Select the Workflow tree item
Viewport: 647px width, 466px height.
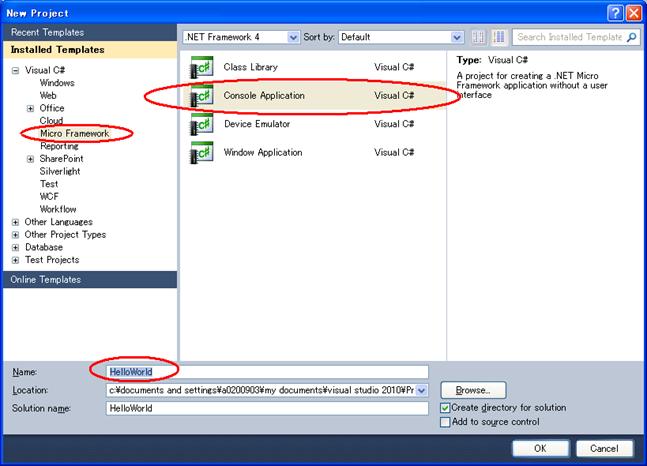58,209
